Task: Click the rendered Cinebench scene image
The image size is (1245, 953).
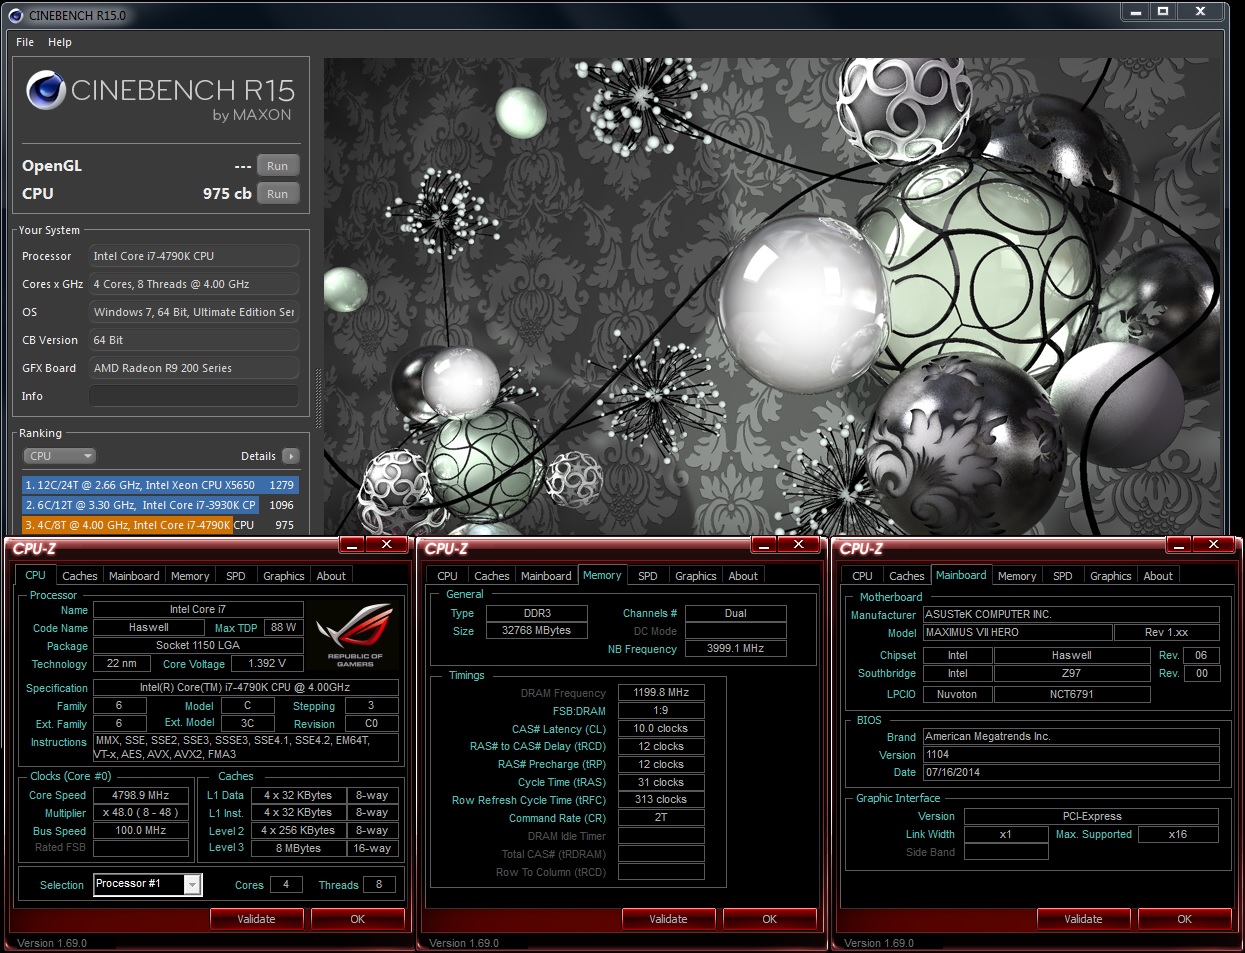Action: click(772, 296)
